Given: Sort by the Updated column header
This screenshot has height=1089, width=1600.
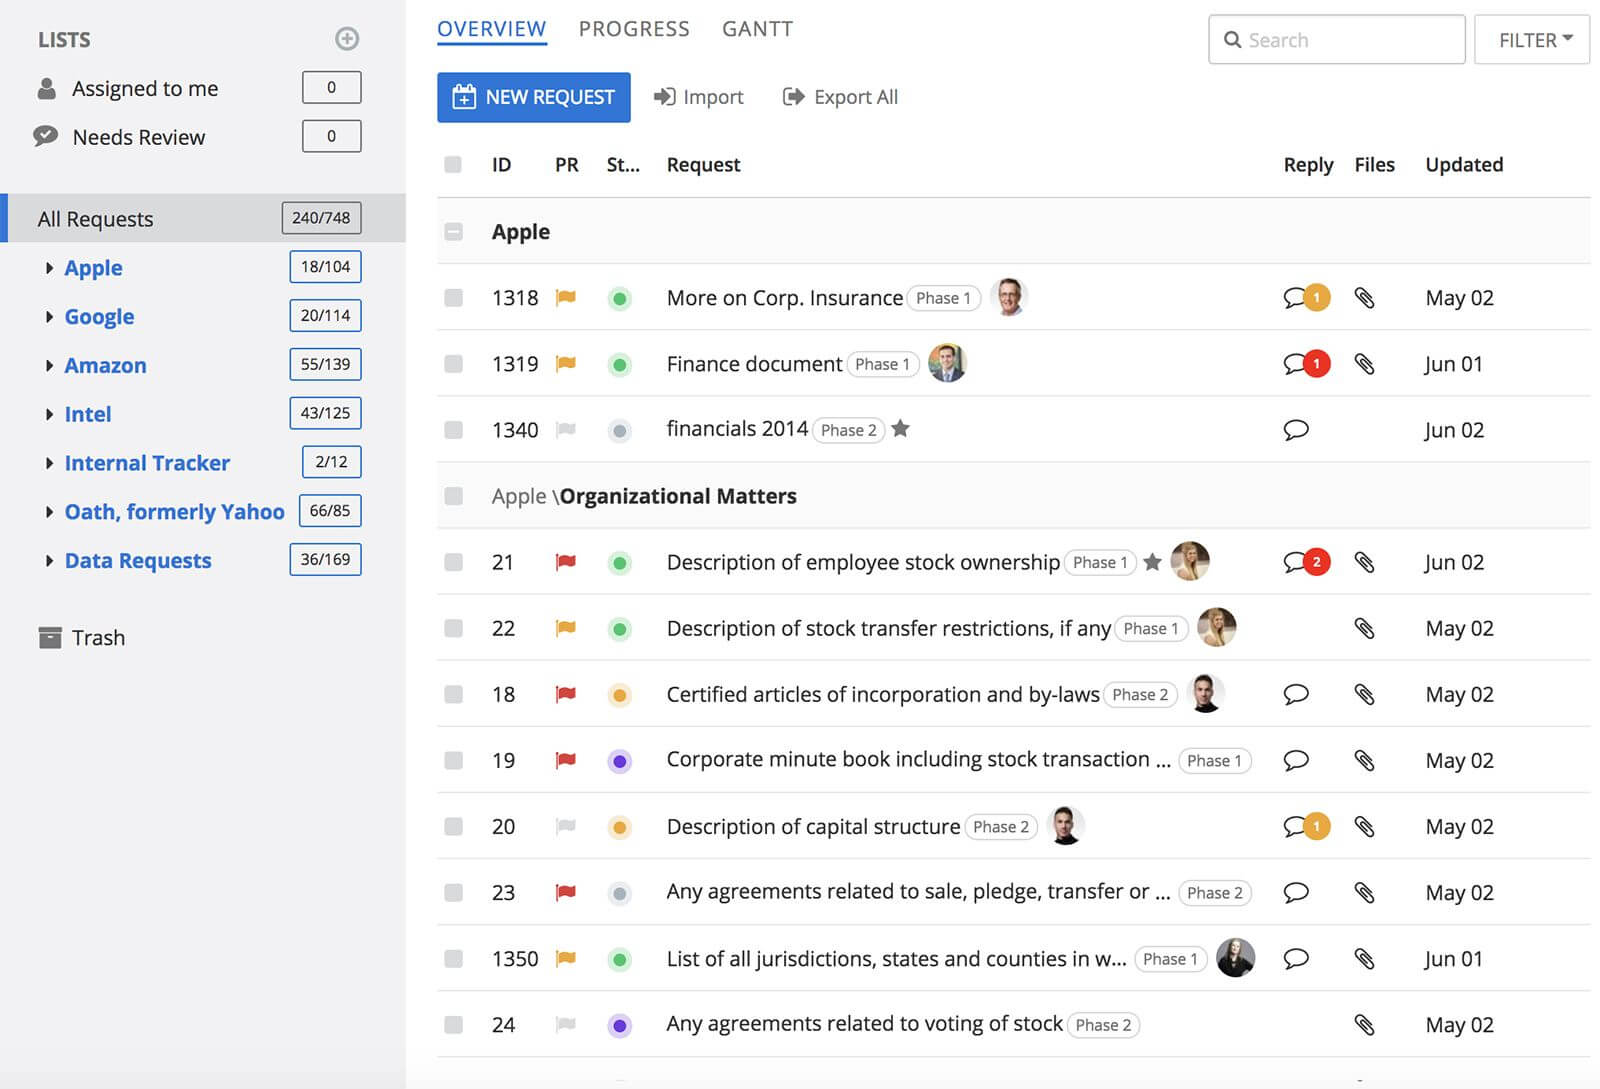Looking at the screenshot, I should coord(1464,164).
